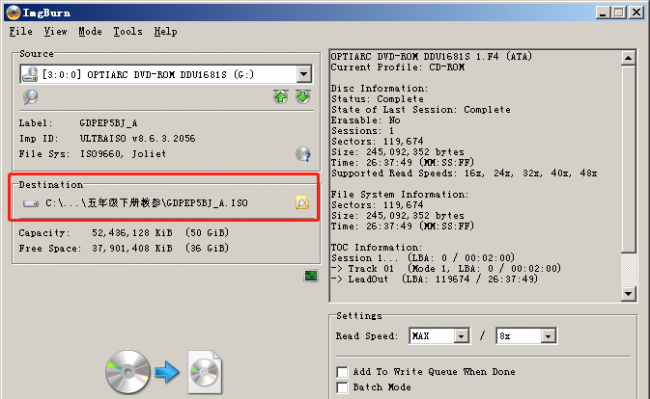Minimize the ImgBurn window
Image resolution: width=650 pixels, height=399 pixels.
coord(603,13)
